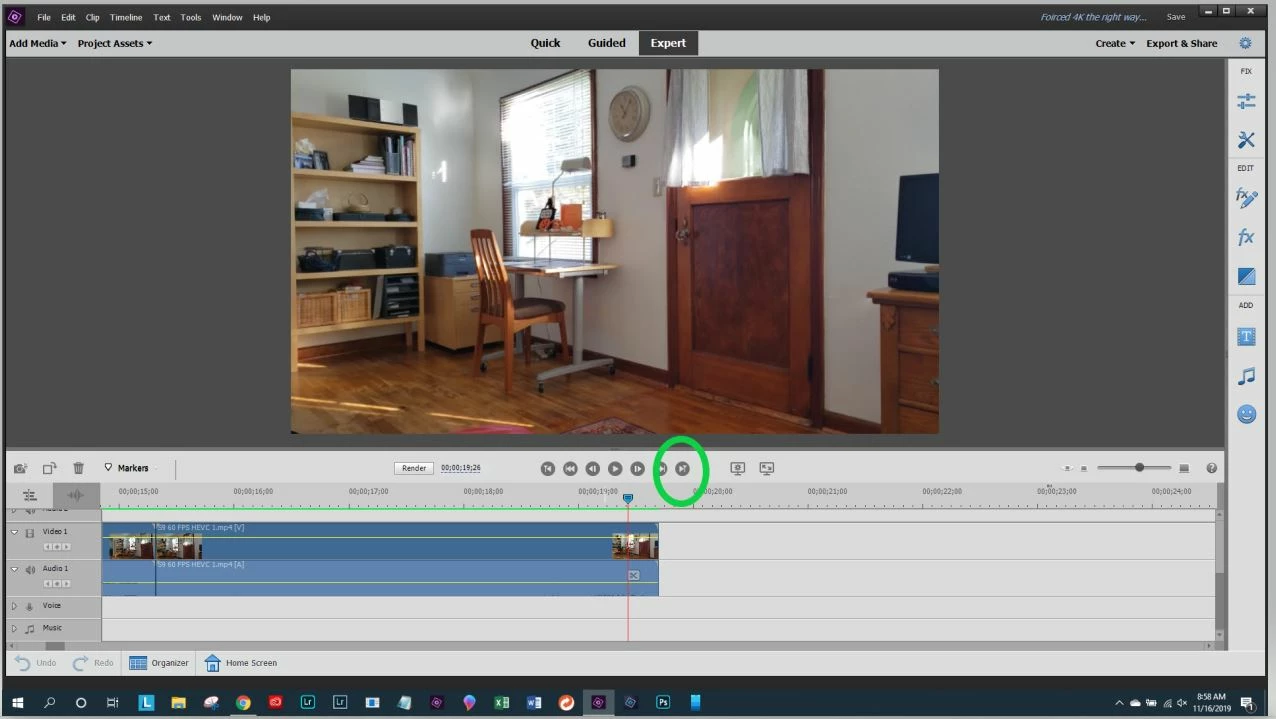
Task: Click the Undo button
Action: (x=36, y=663)
